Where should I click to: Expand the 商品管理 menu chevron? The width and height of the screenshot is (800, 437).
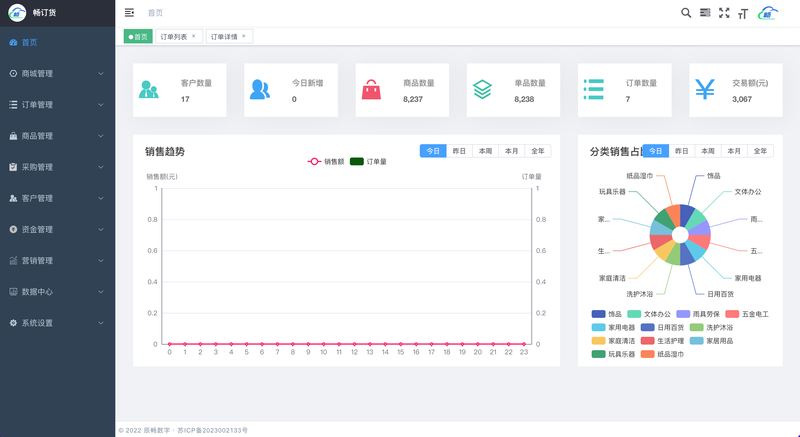tap(101, 136)
